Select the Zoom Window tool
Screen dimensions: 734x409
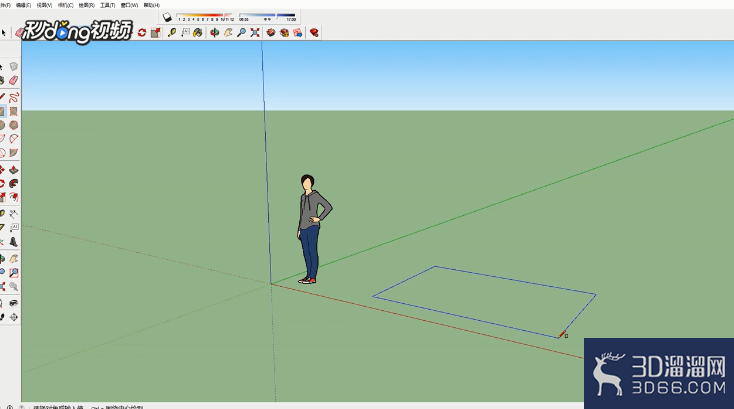coord(14,272)
